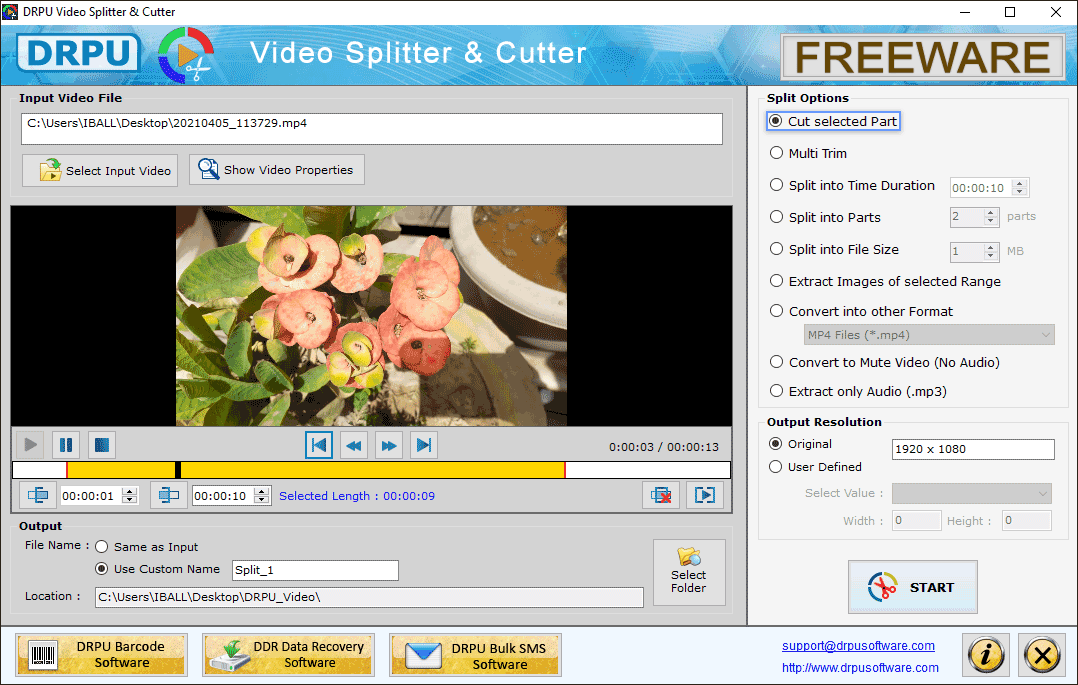1078x685 pixels.
Task: Click the red end marker on timeline
Action: 564,470
